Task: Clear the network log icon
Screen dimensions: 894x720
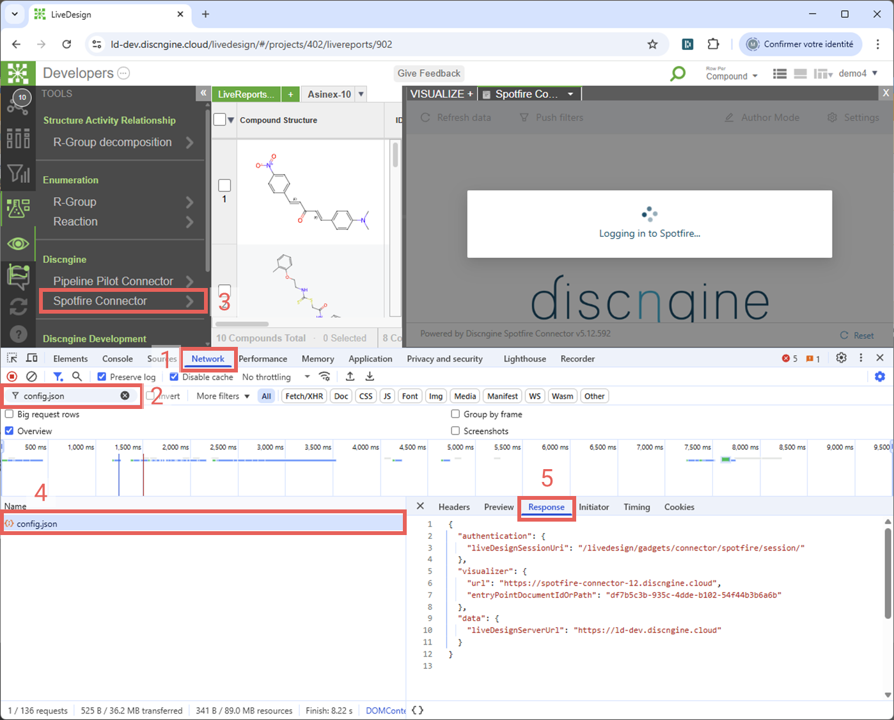Action: (32, 376)
